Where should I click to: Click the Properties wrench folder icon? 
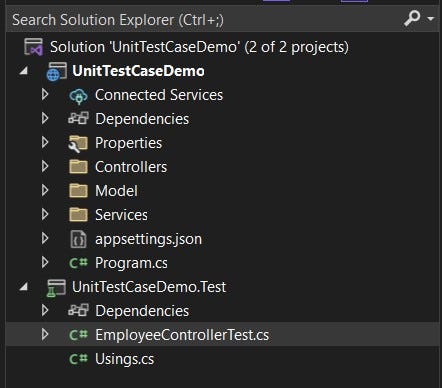[78, 143]
